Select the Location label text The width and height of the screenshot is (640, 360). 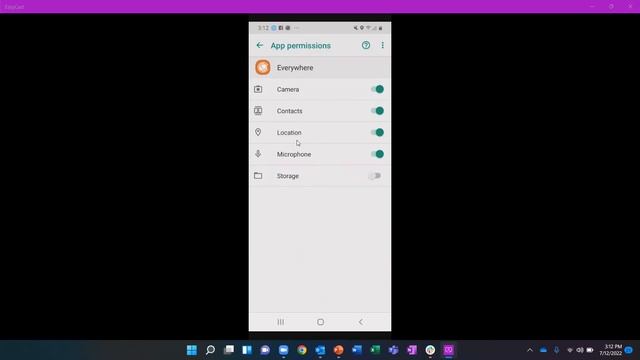point(289,133)
